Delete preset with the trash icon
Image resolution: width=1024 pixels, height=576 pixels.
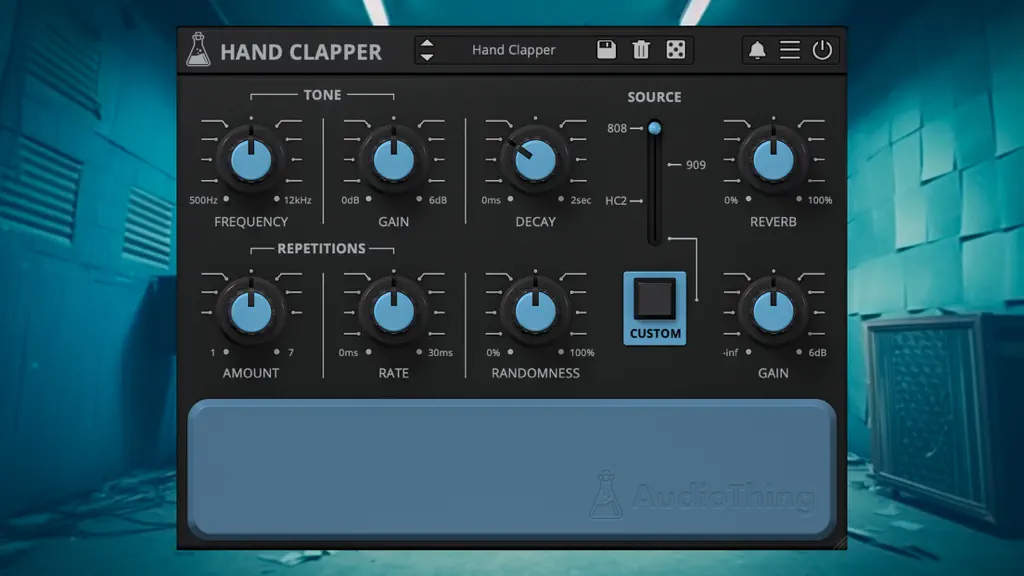[x=641, y=50]
